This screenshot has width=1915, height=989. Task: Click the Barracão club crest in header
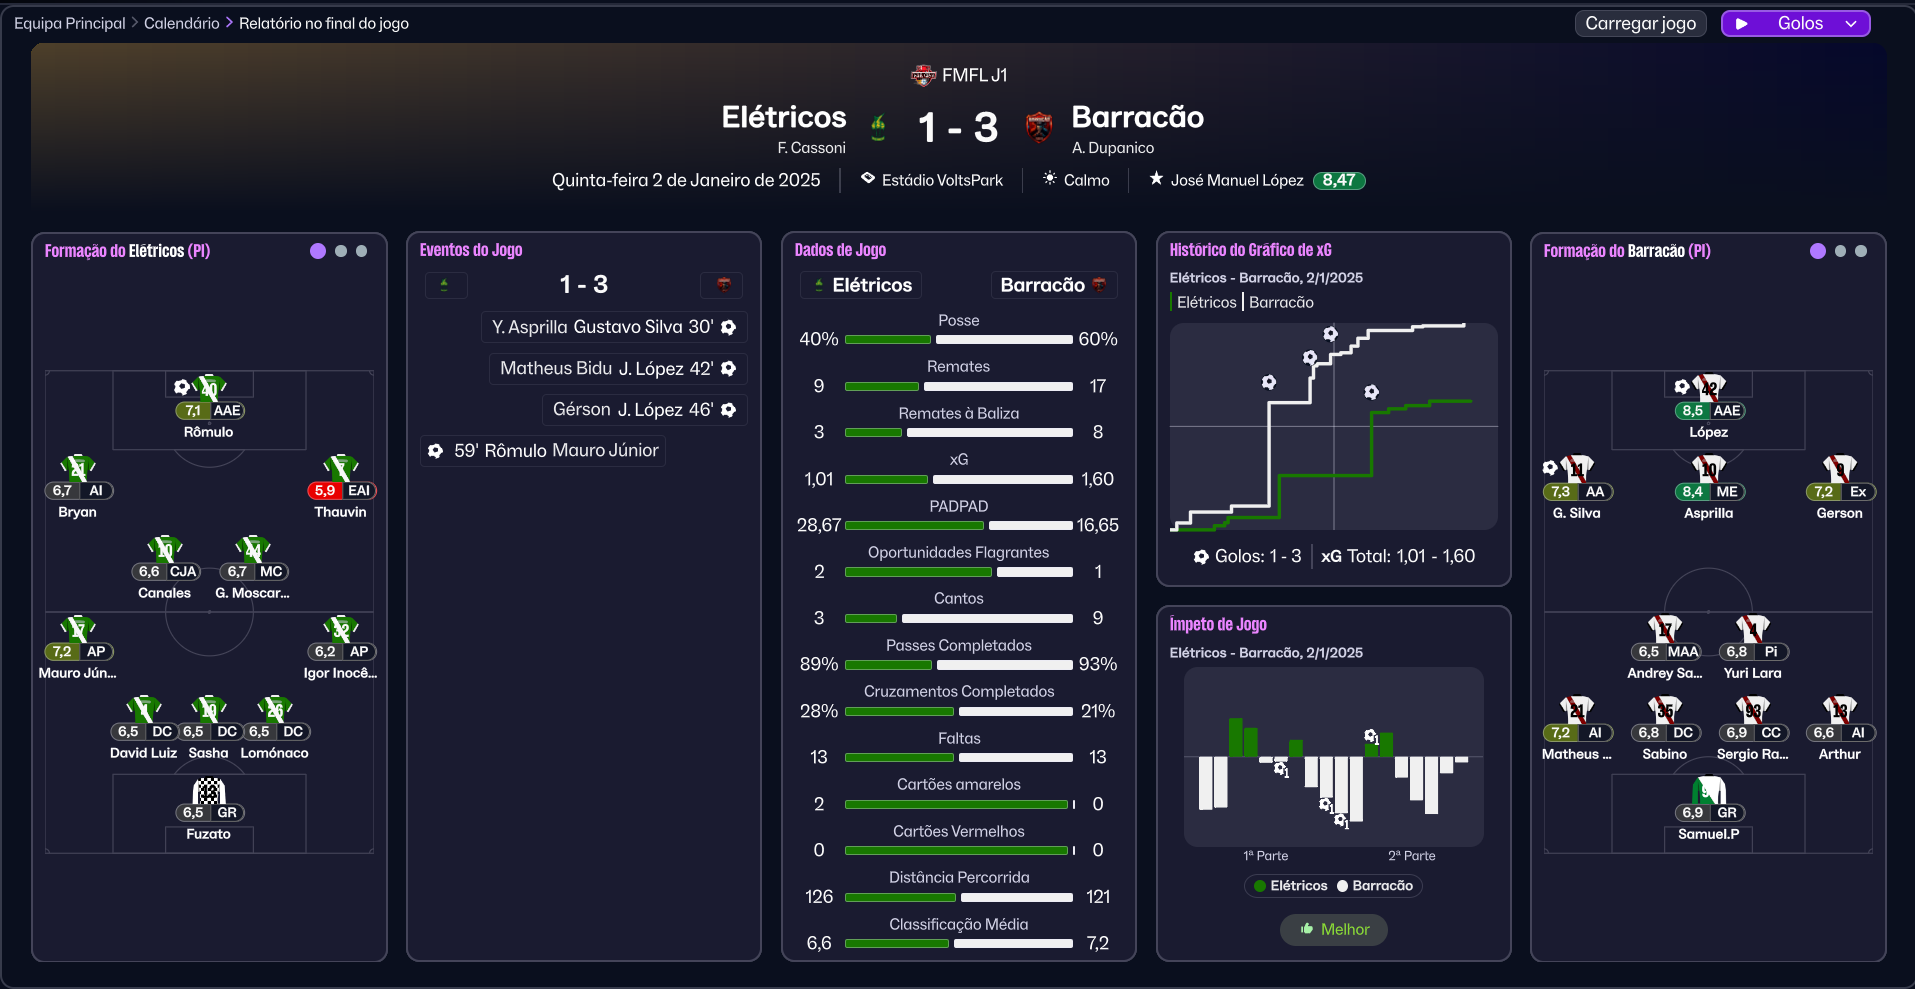pyautogui.click(x=1039, y=128)
